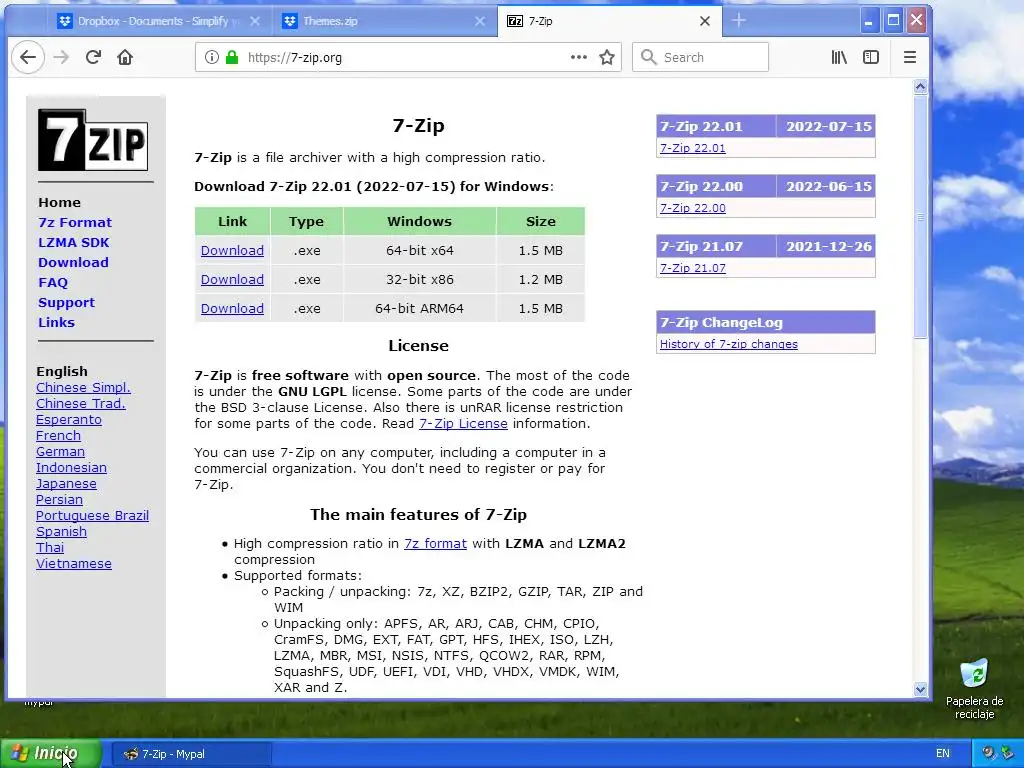This screenshot has width=1024, height=768.
Task: Open the 7-Zip 22.00 news link
Action: tap(692, 208)
